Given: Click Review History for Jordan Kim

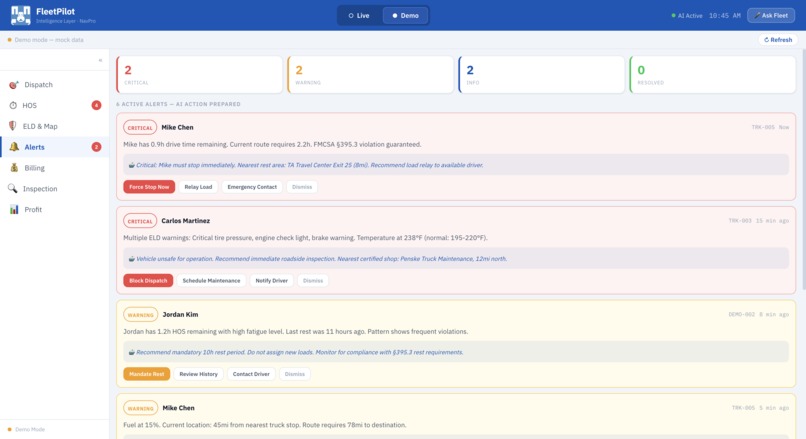Looking at the screenshot, I should pos(198,374).
